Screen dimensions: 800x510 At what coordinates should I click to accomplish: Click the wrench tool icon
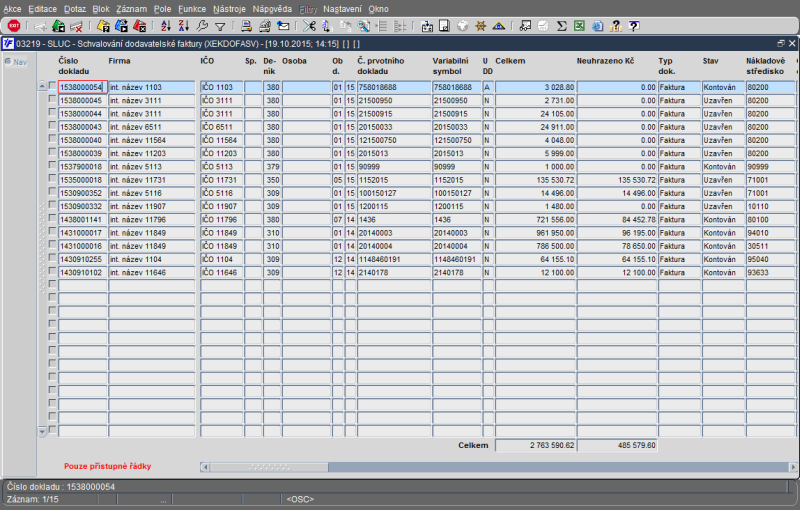[x=202, y=26]
